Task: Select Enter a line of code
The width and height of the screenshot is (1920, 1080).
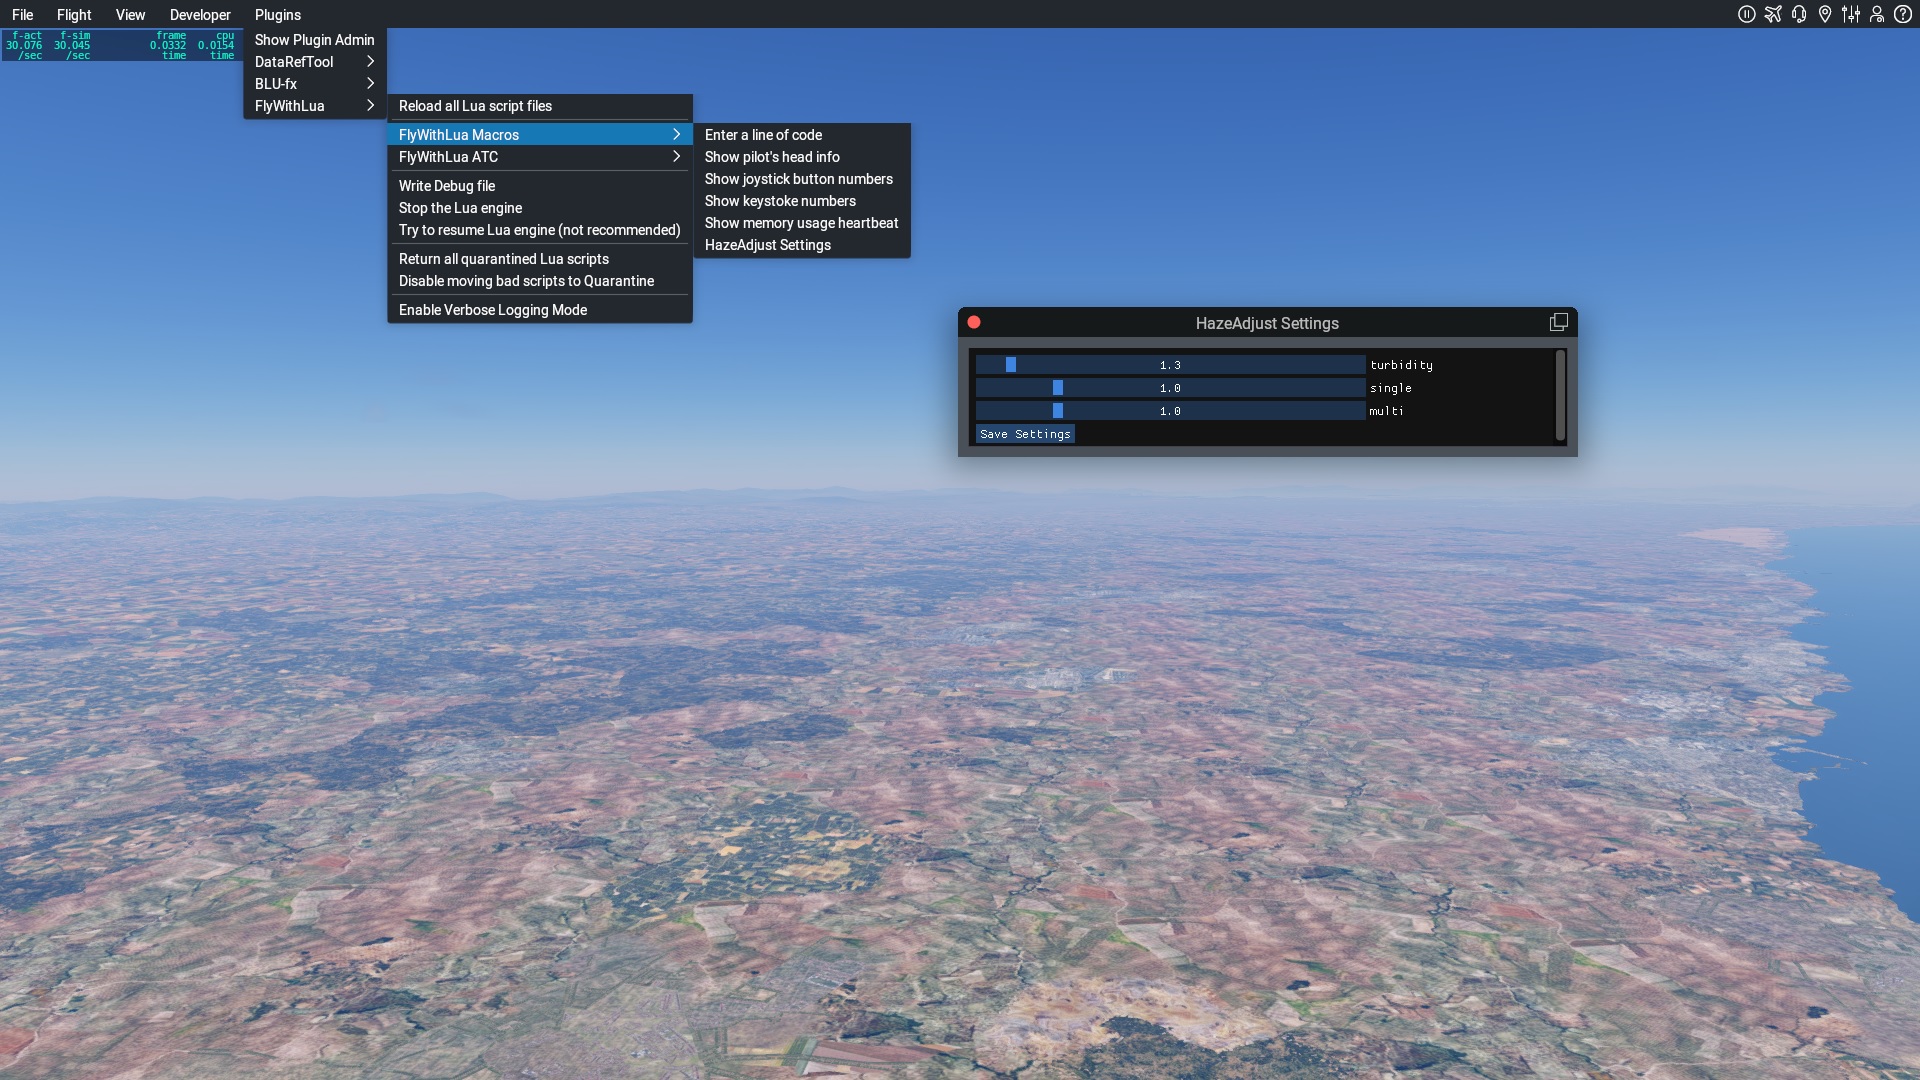Action: pyautogui.click(x=802, y=135)
